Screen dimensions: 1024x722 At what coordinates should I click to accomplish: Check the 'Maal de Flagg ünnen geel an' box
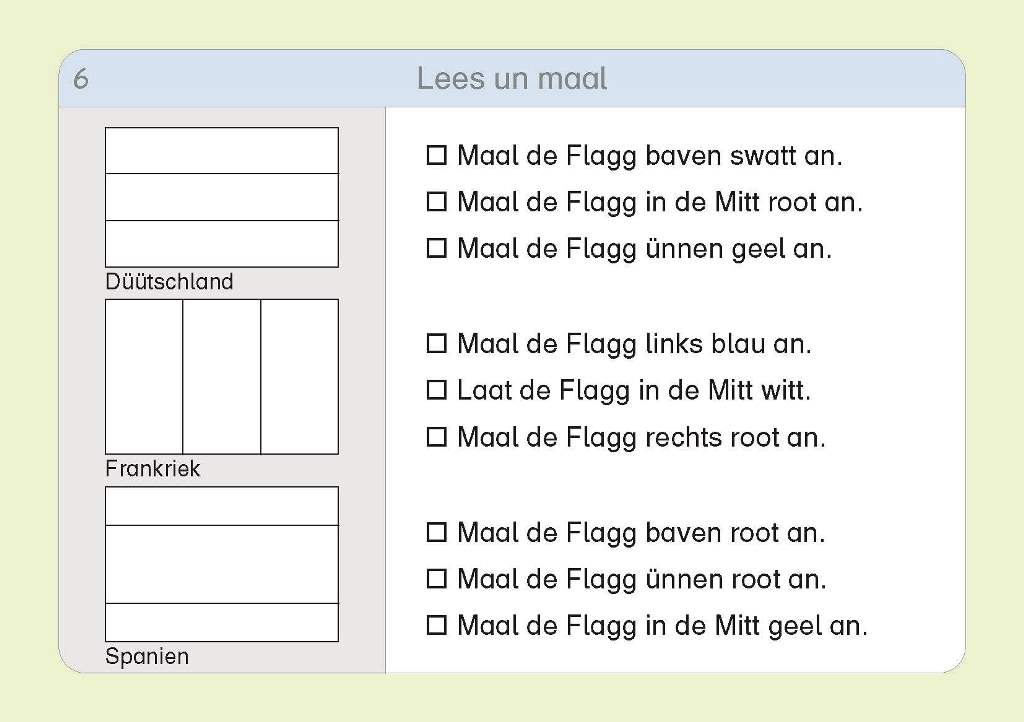click(x=436, y=249)
